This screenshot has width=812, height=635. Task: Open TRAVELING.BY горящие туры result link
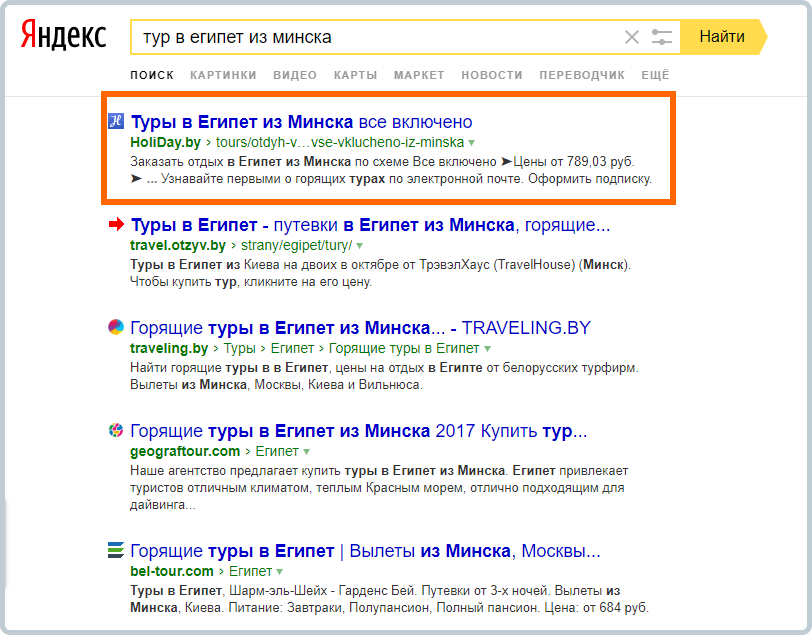click(360, 328)
